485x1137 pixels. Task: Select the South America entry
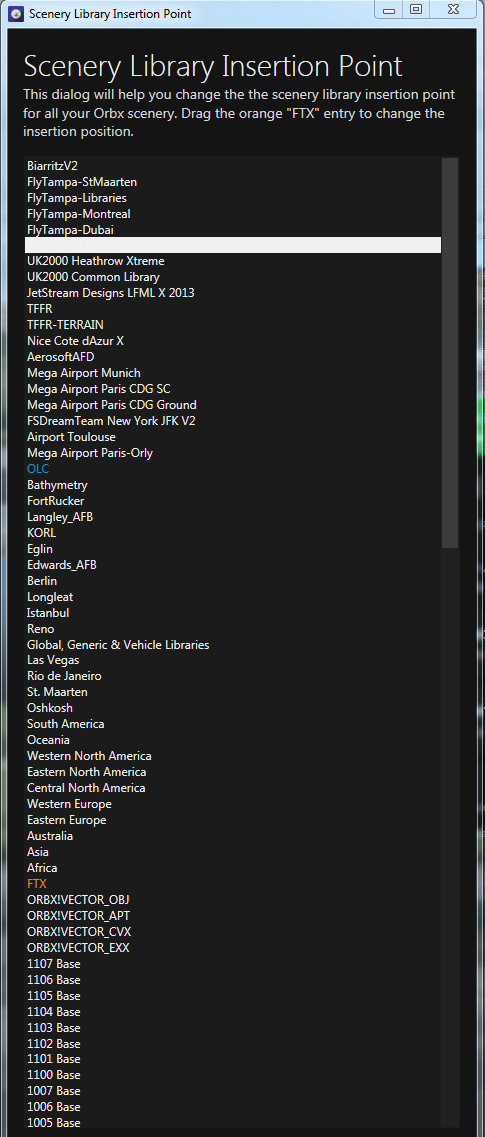point(66,724)
